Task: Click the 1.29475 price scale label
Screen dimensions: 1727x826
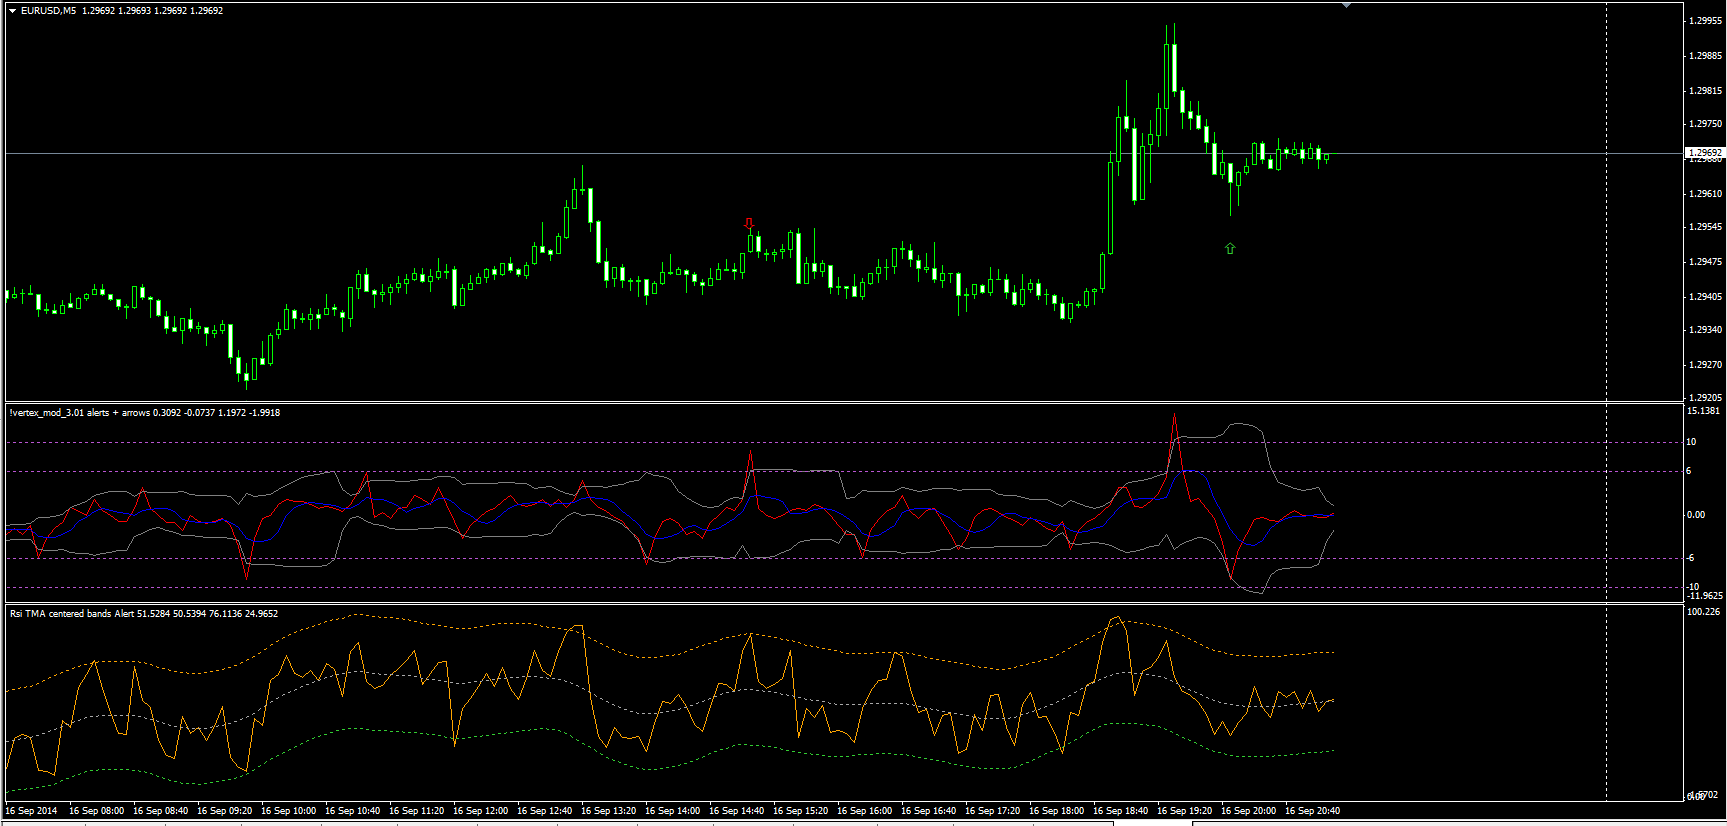Action: pos(1705,262)
